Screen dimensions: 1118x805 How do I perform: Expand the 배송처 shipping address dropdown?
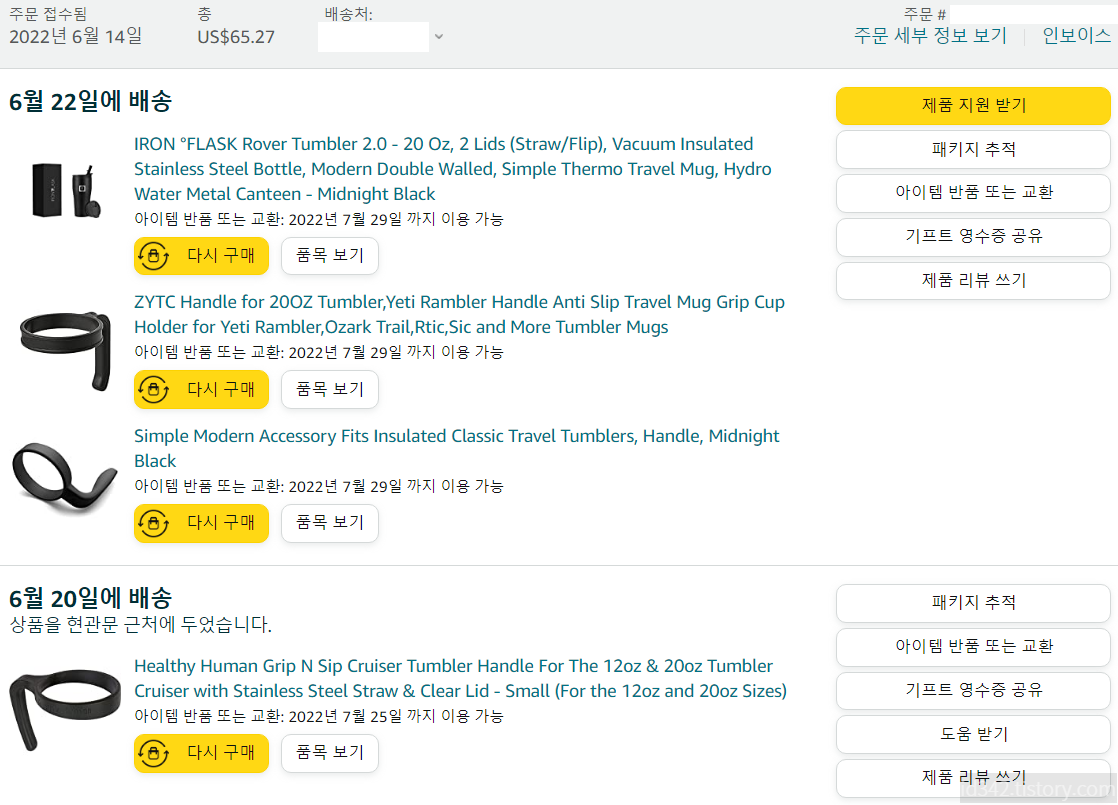tap(439, 36)
